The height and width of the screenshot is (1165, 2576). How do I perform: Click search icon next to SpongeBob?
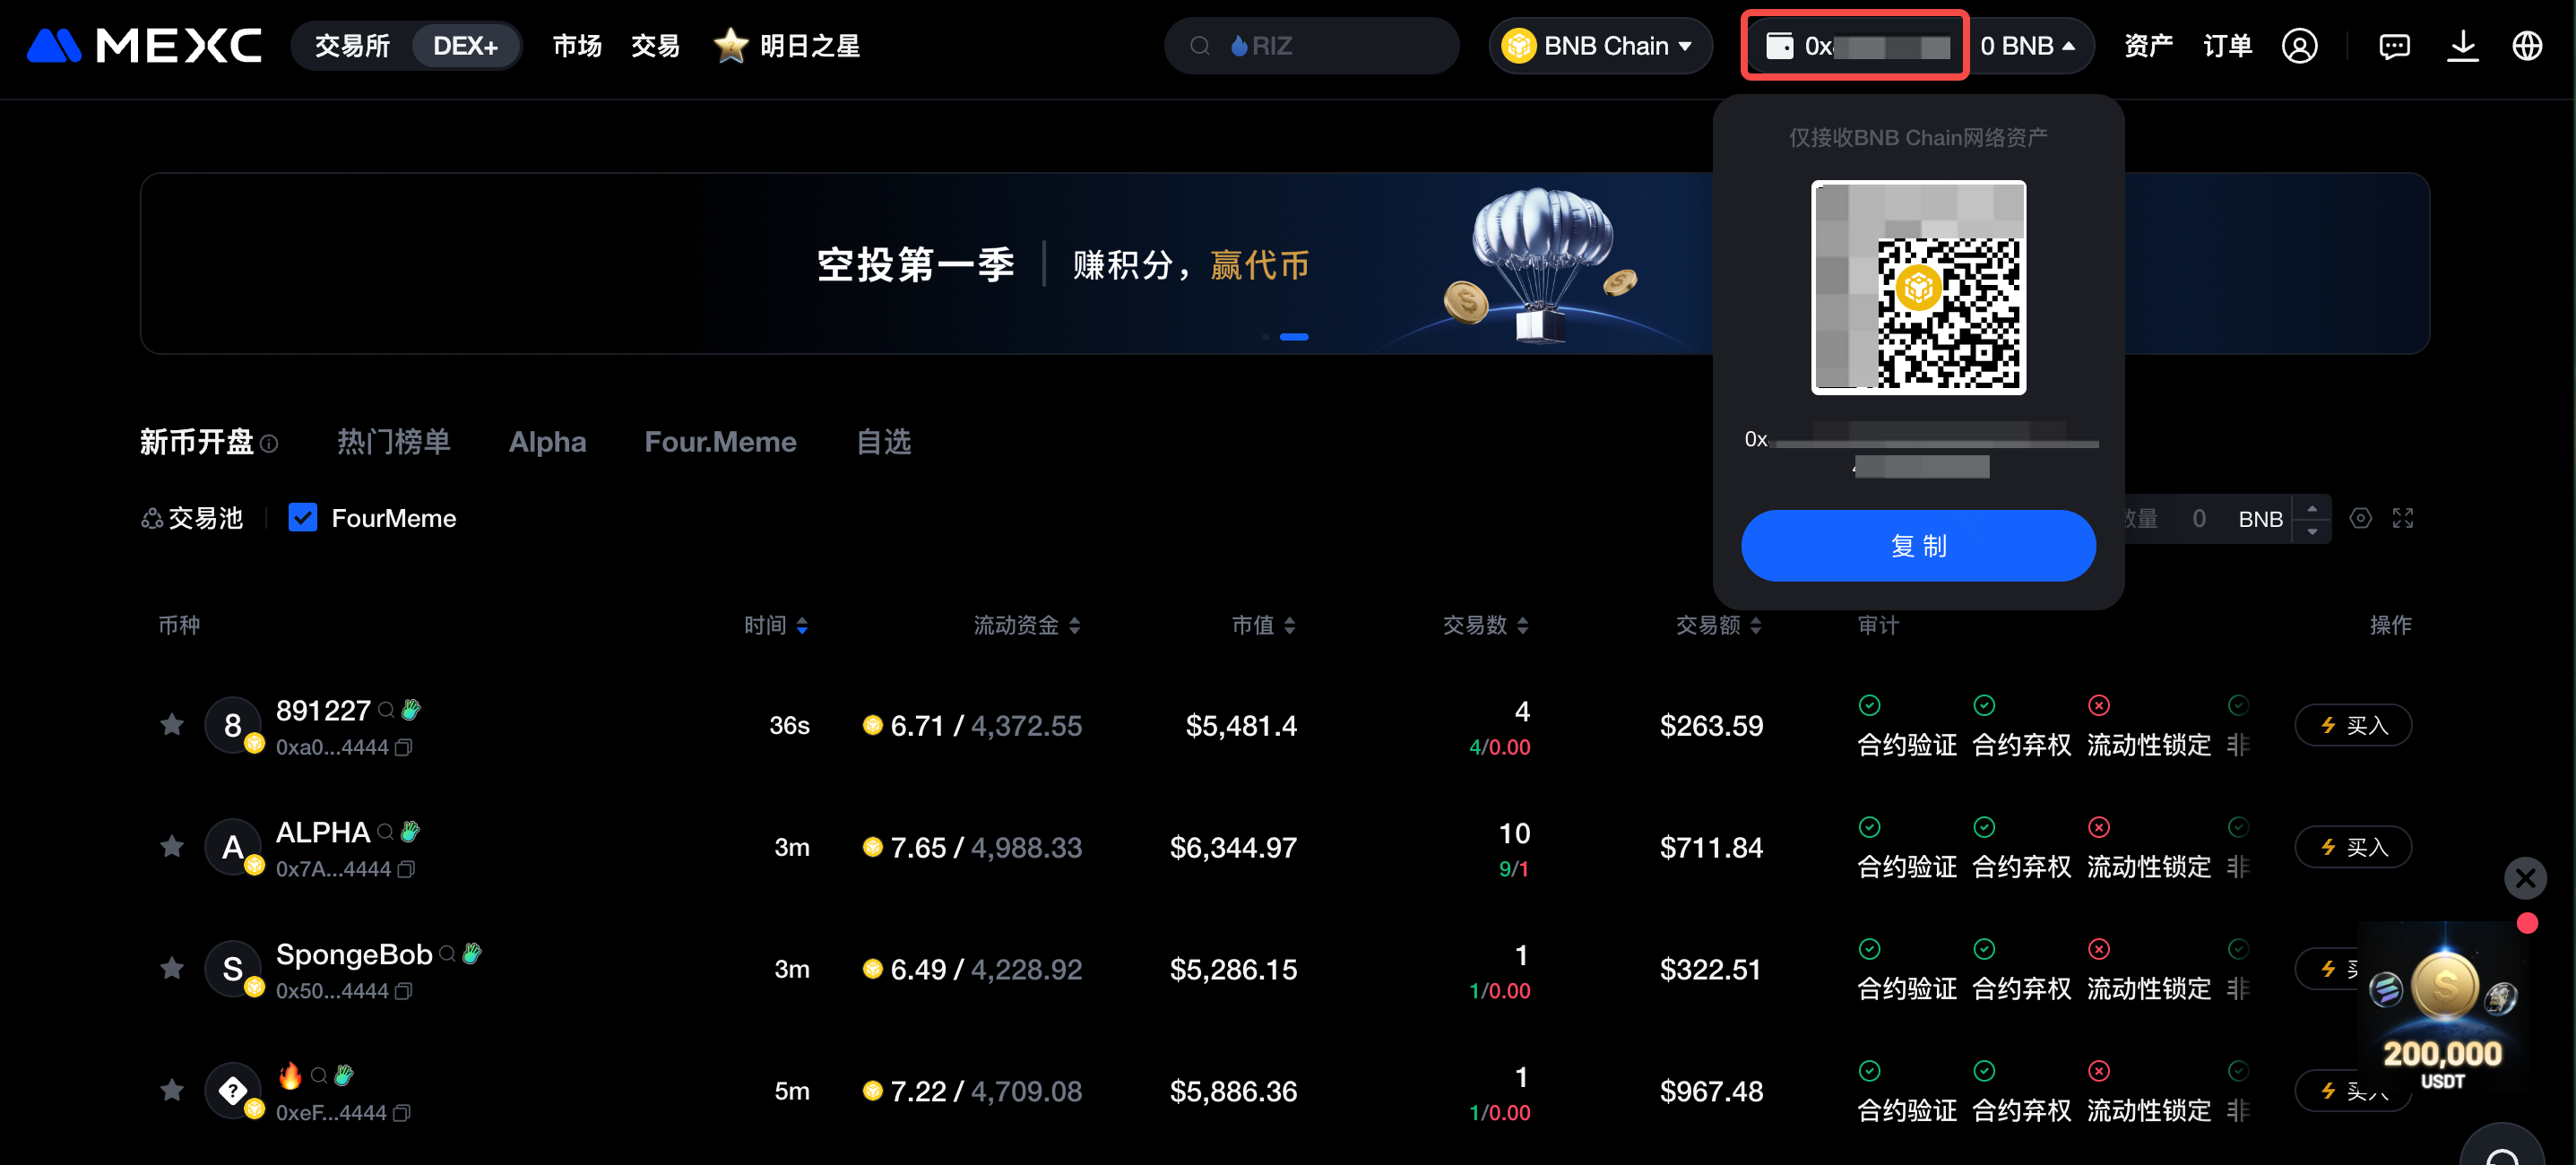point(447,954)
